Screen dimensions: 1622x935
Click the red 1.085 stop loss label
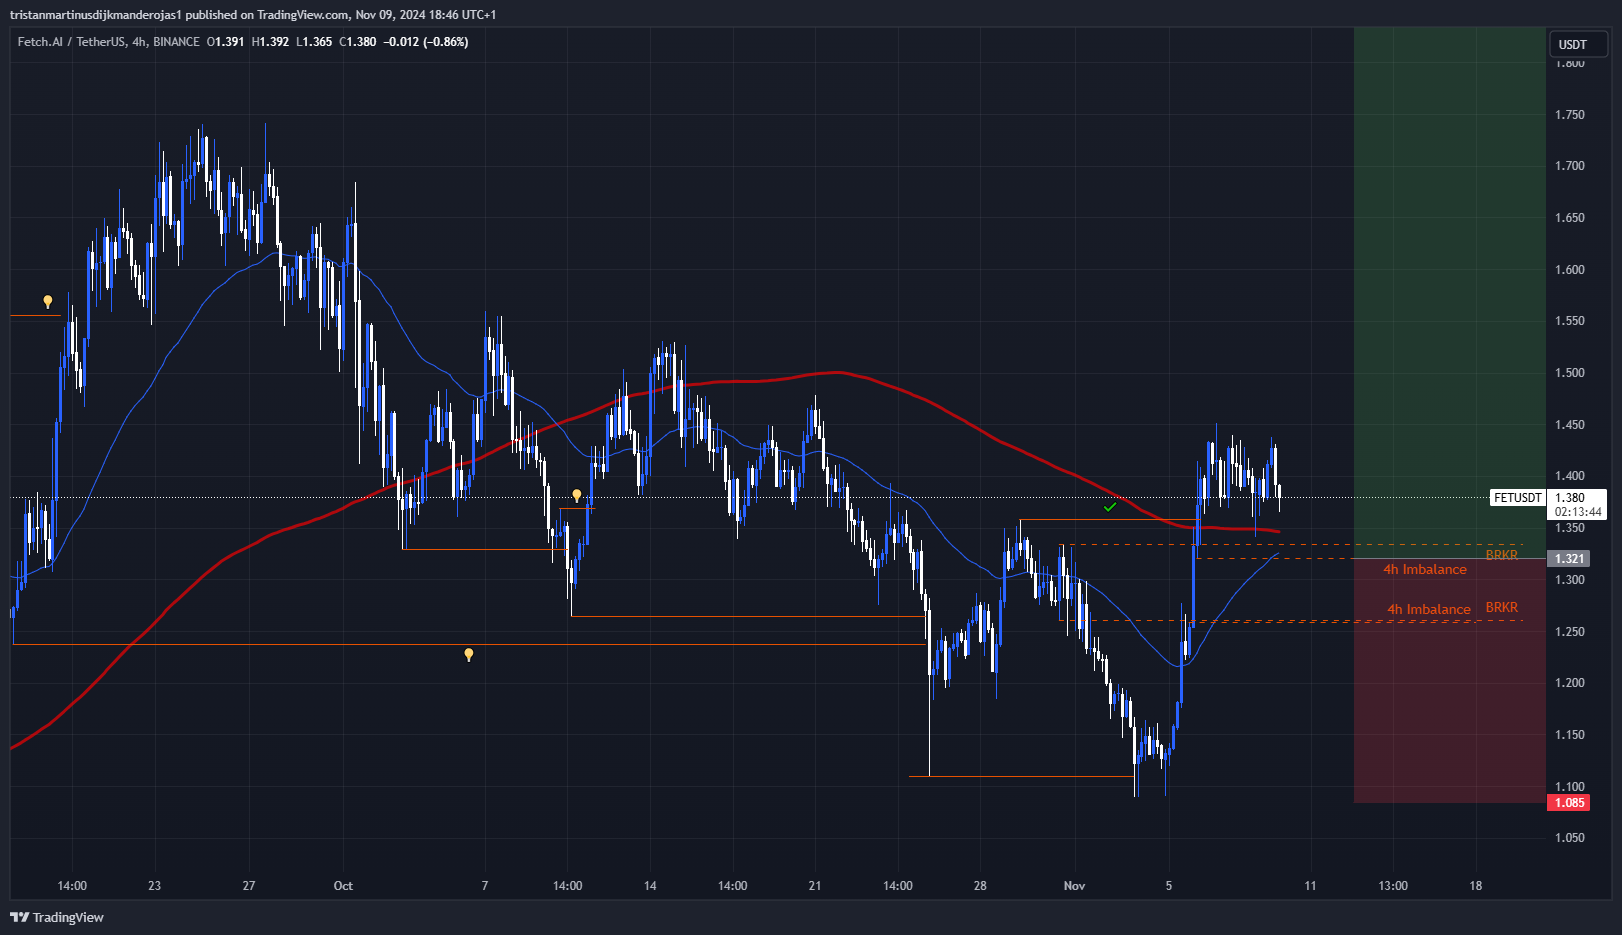[1569, 802]
